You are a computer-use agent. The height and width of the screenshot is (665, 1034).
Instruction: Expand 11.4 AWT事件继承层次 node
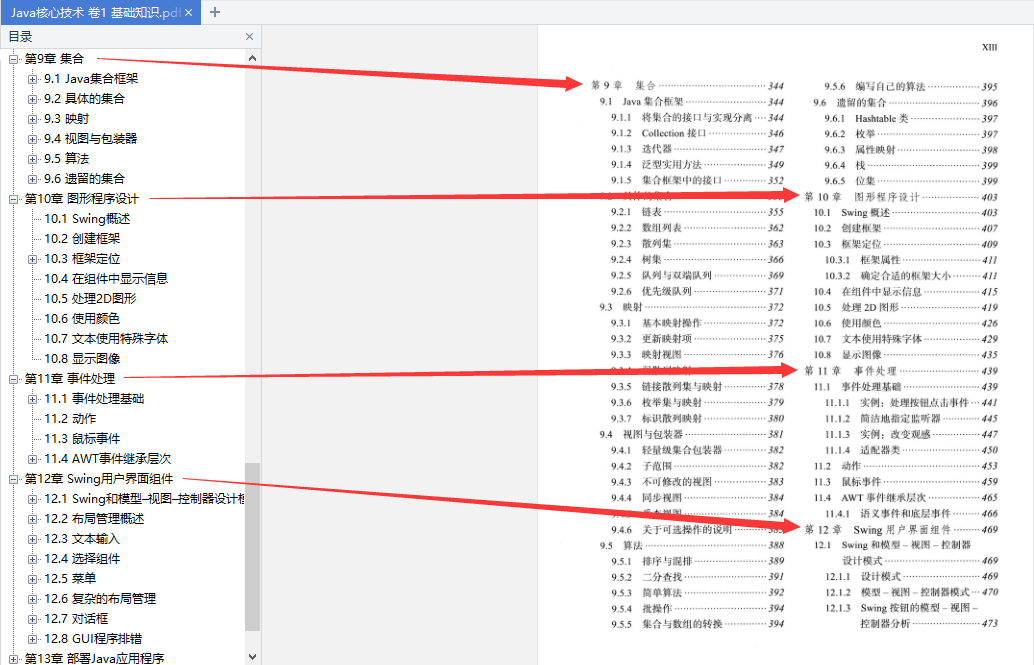[x=32, y=459]
